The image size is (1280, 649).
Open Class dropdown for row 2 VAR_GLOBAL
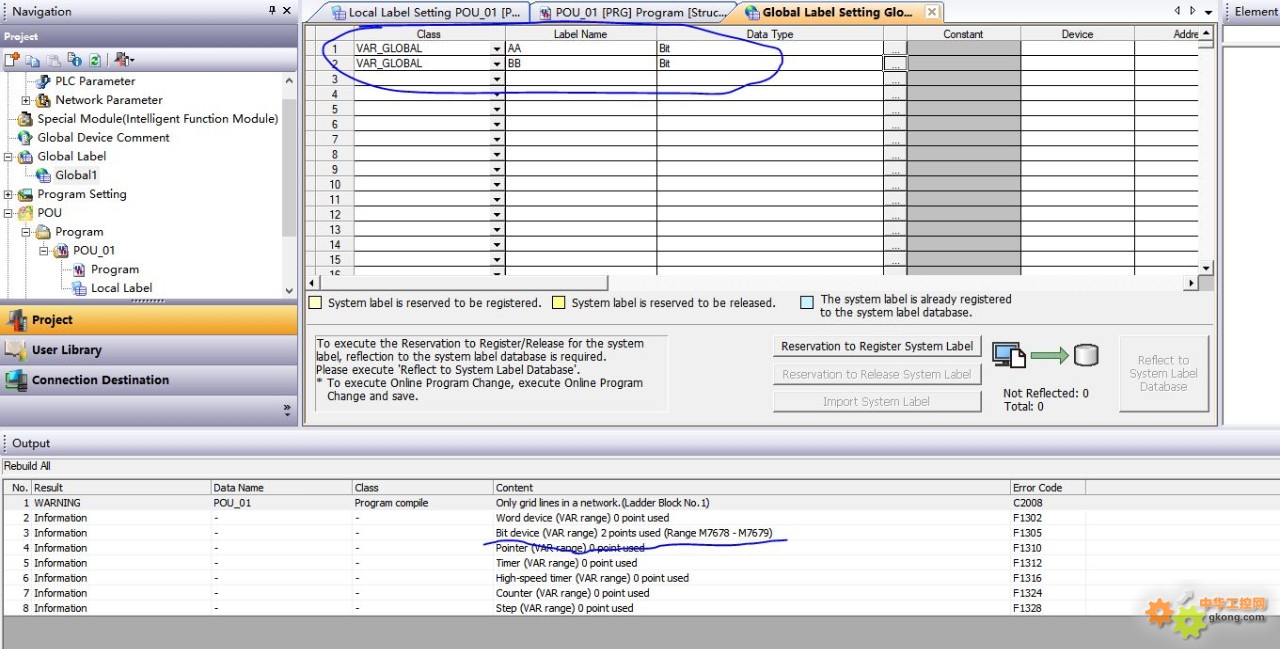(x=497, y=63)
